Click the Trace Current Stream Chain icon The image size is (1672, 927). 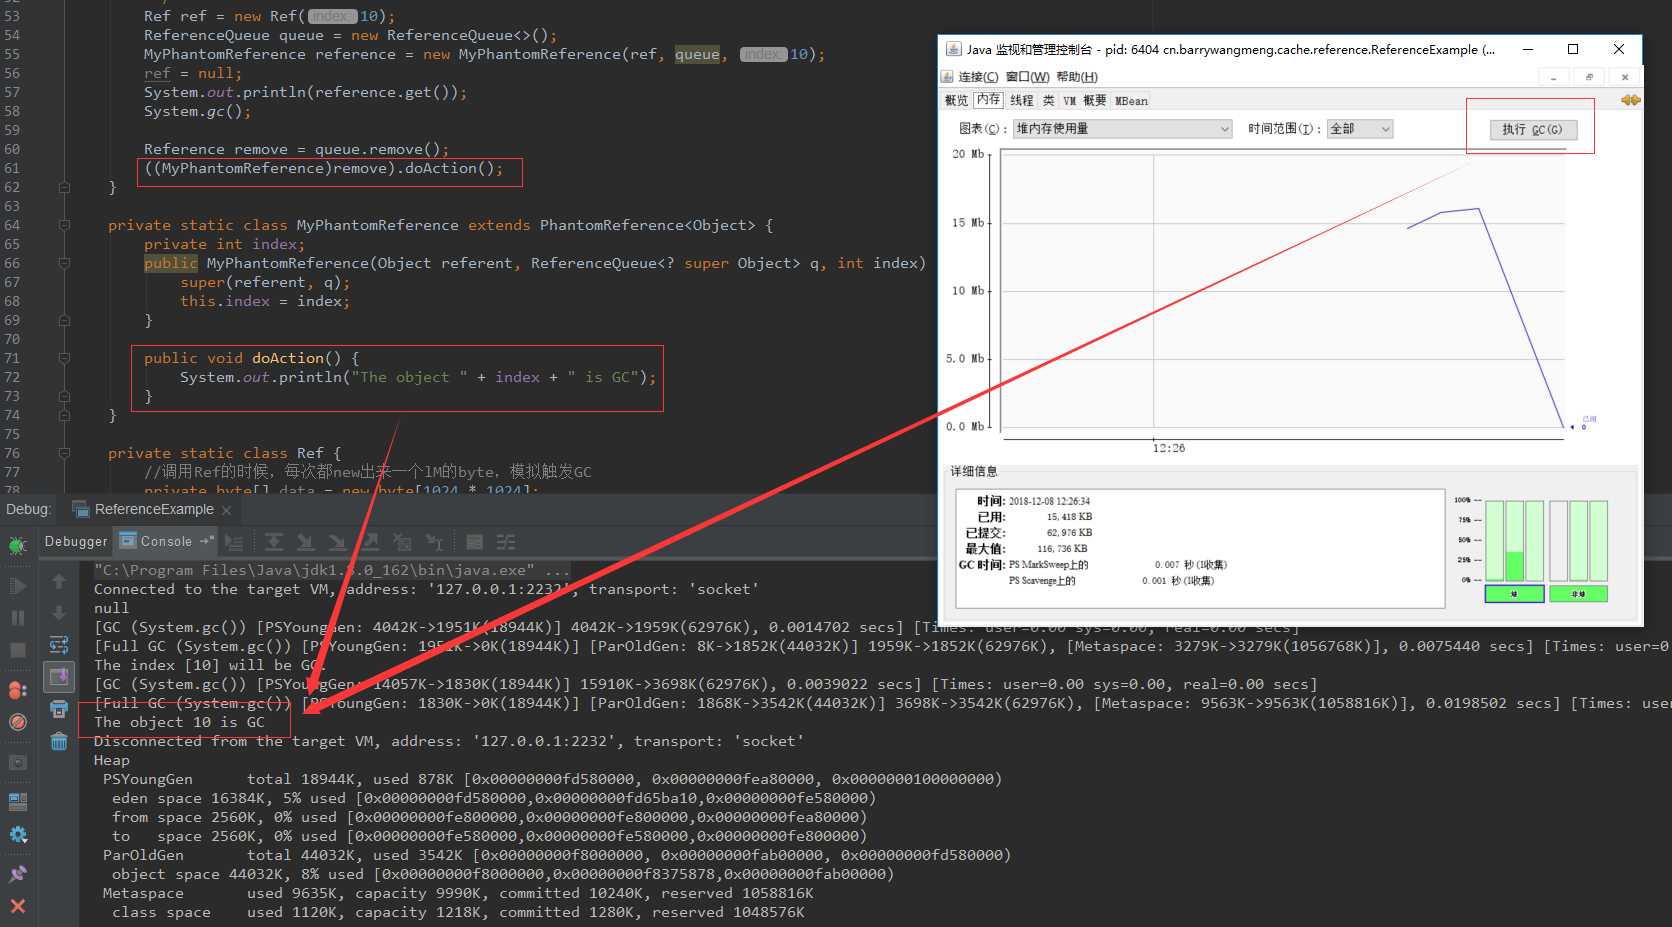(x=506, y=542)
